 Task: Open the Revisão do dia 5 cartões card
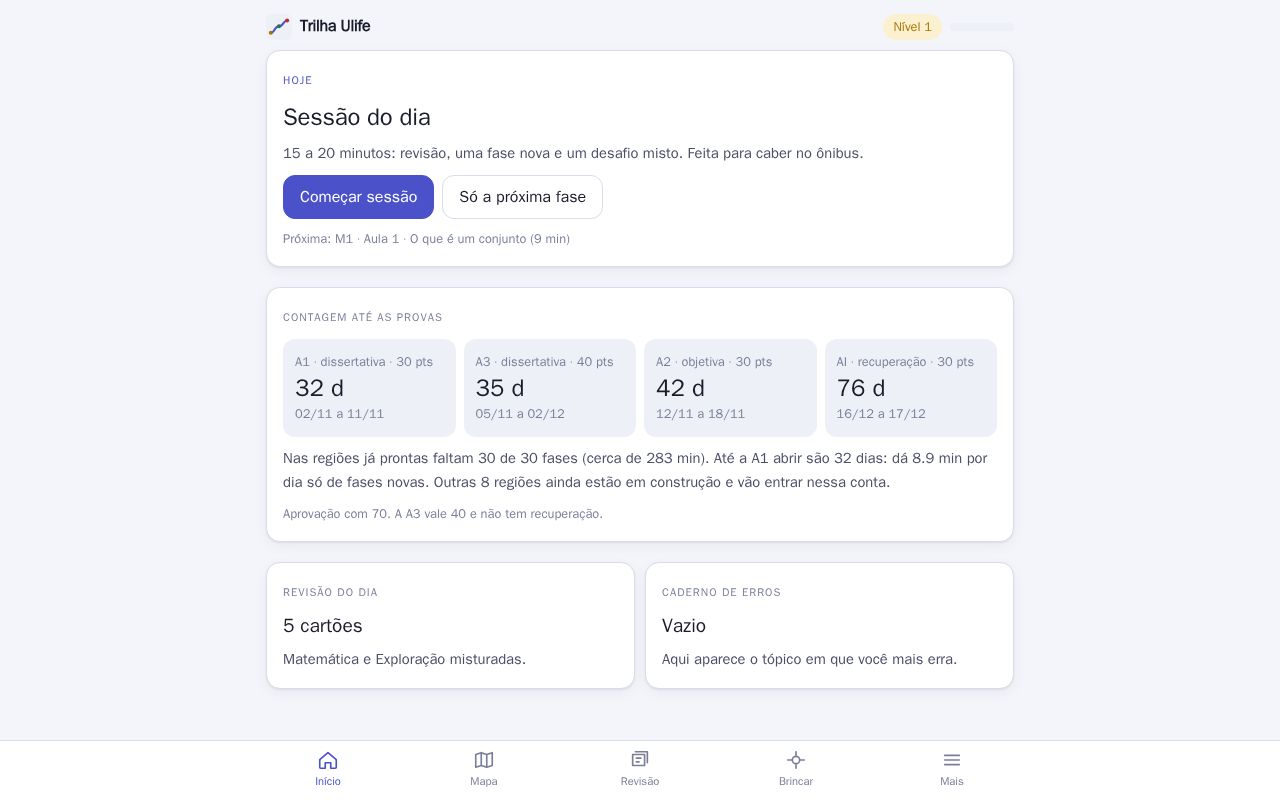coord(450,625)
